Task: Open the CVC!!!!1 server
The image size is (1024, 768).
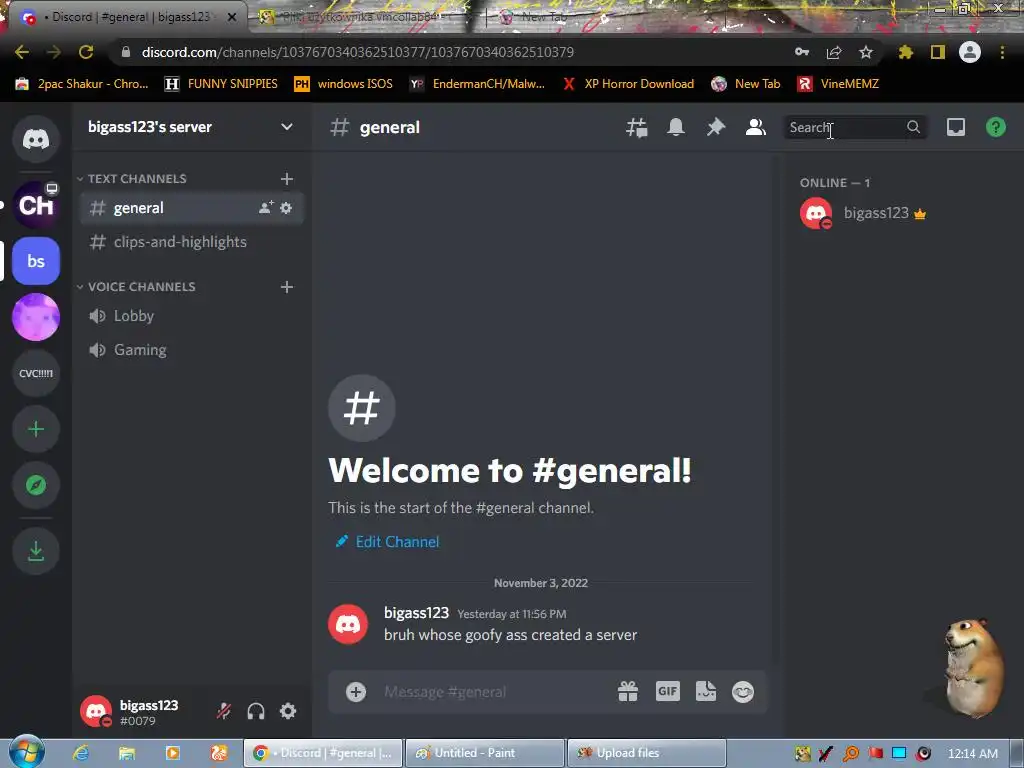Action: 36,373
